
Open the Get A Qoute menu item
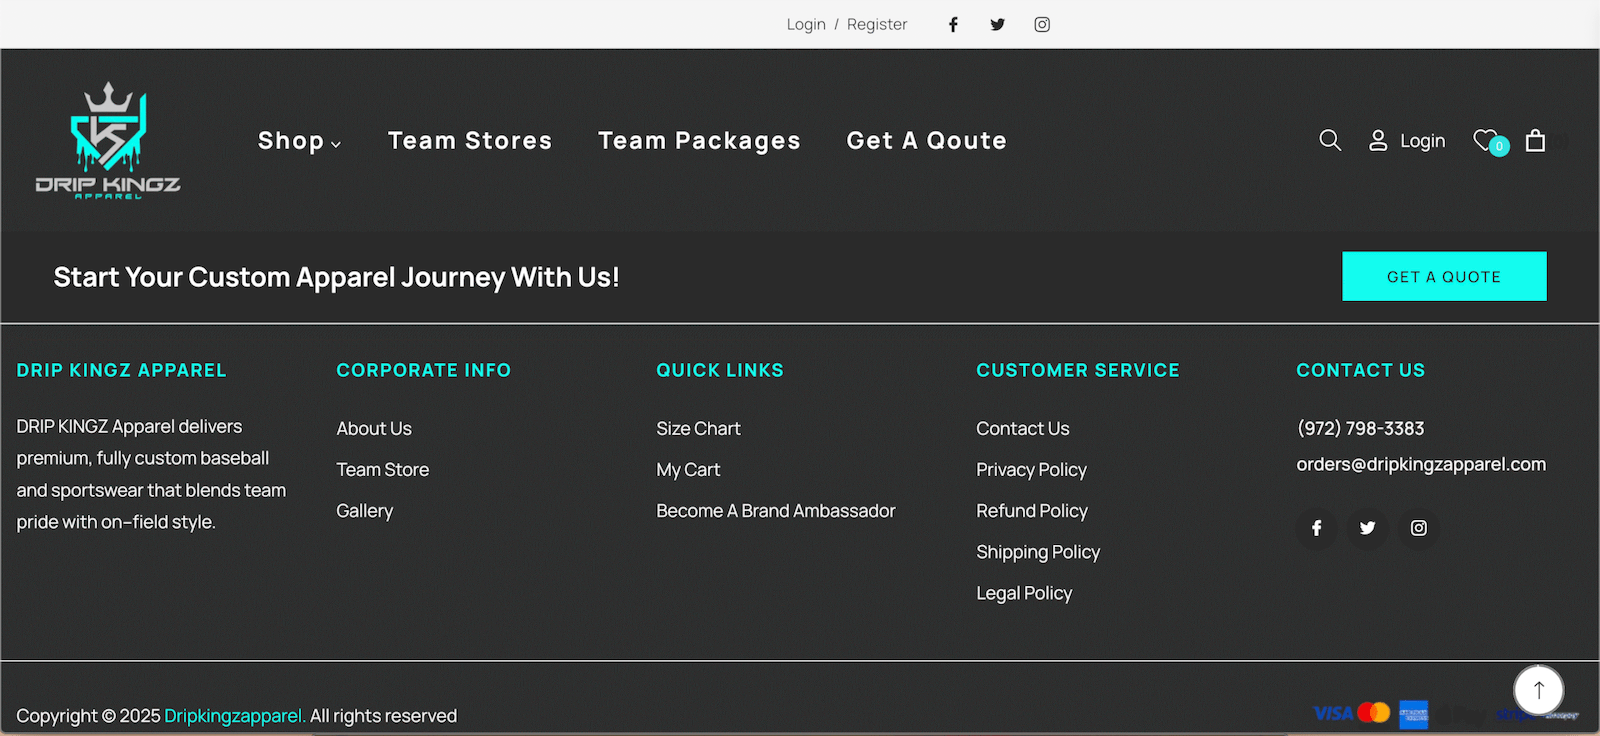coord(926,141)
